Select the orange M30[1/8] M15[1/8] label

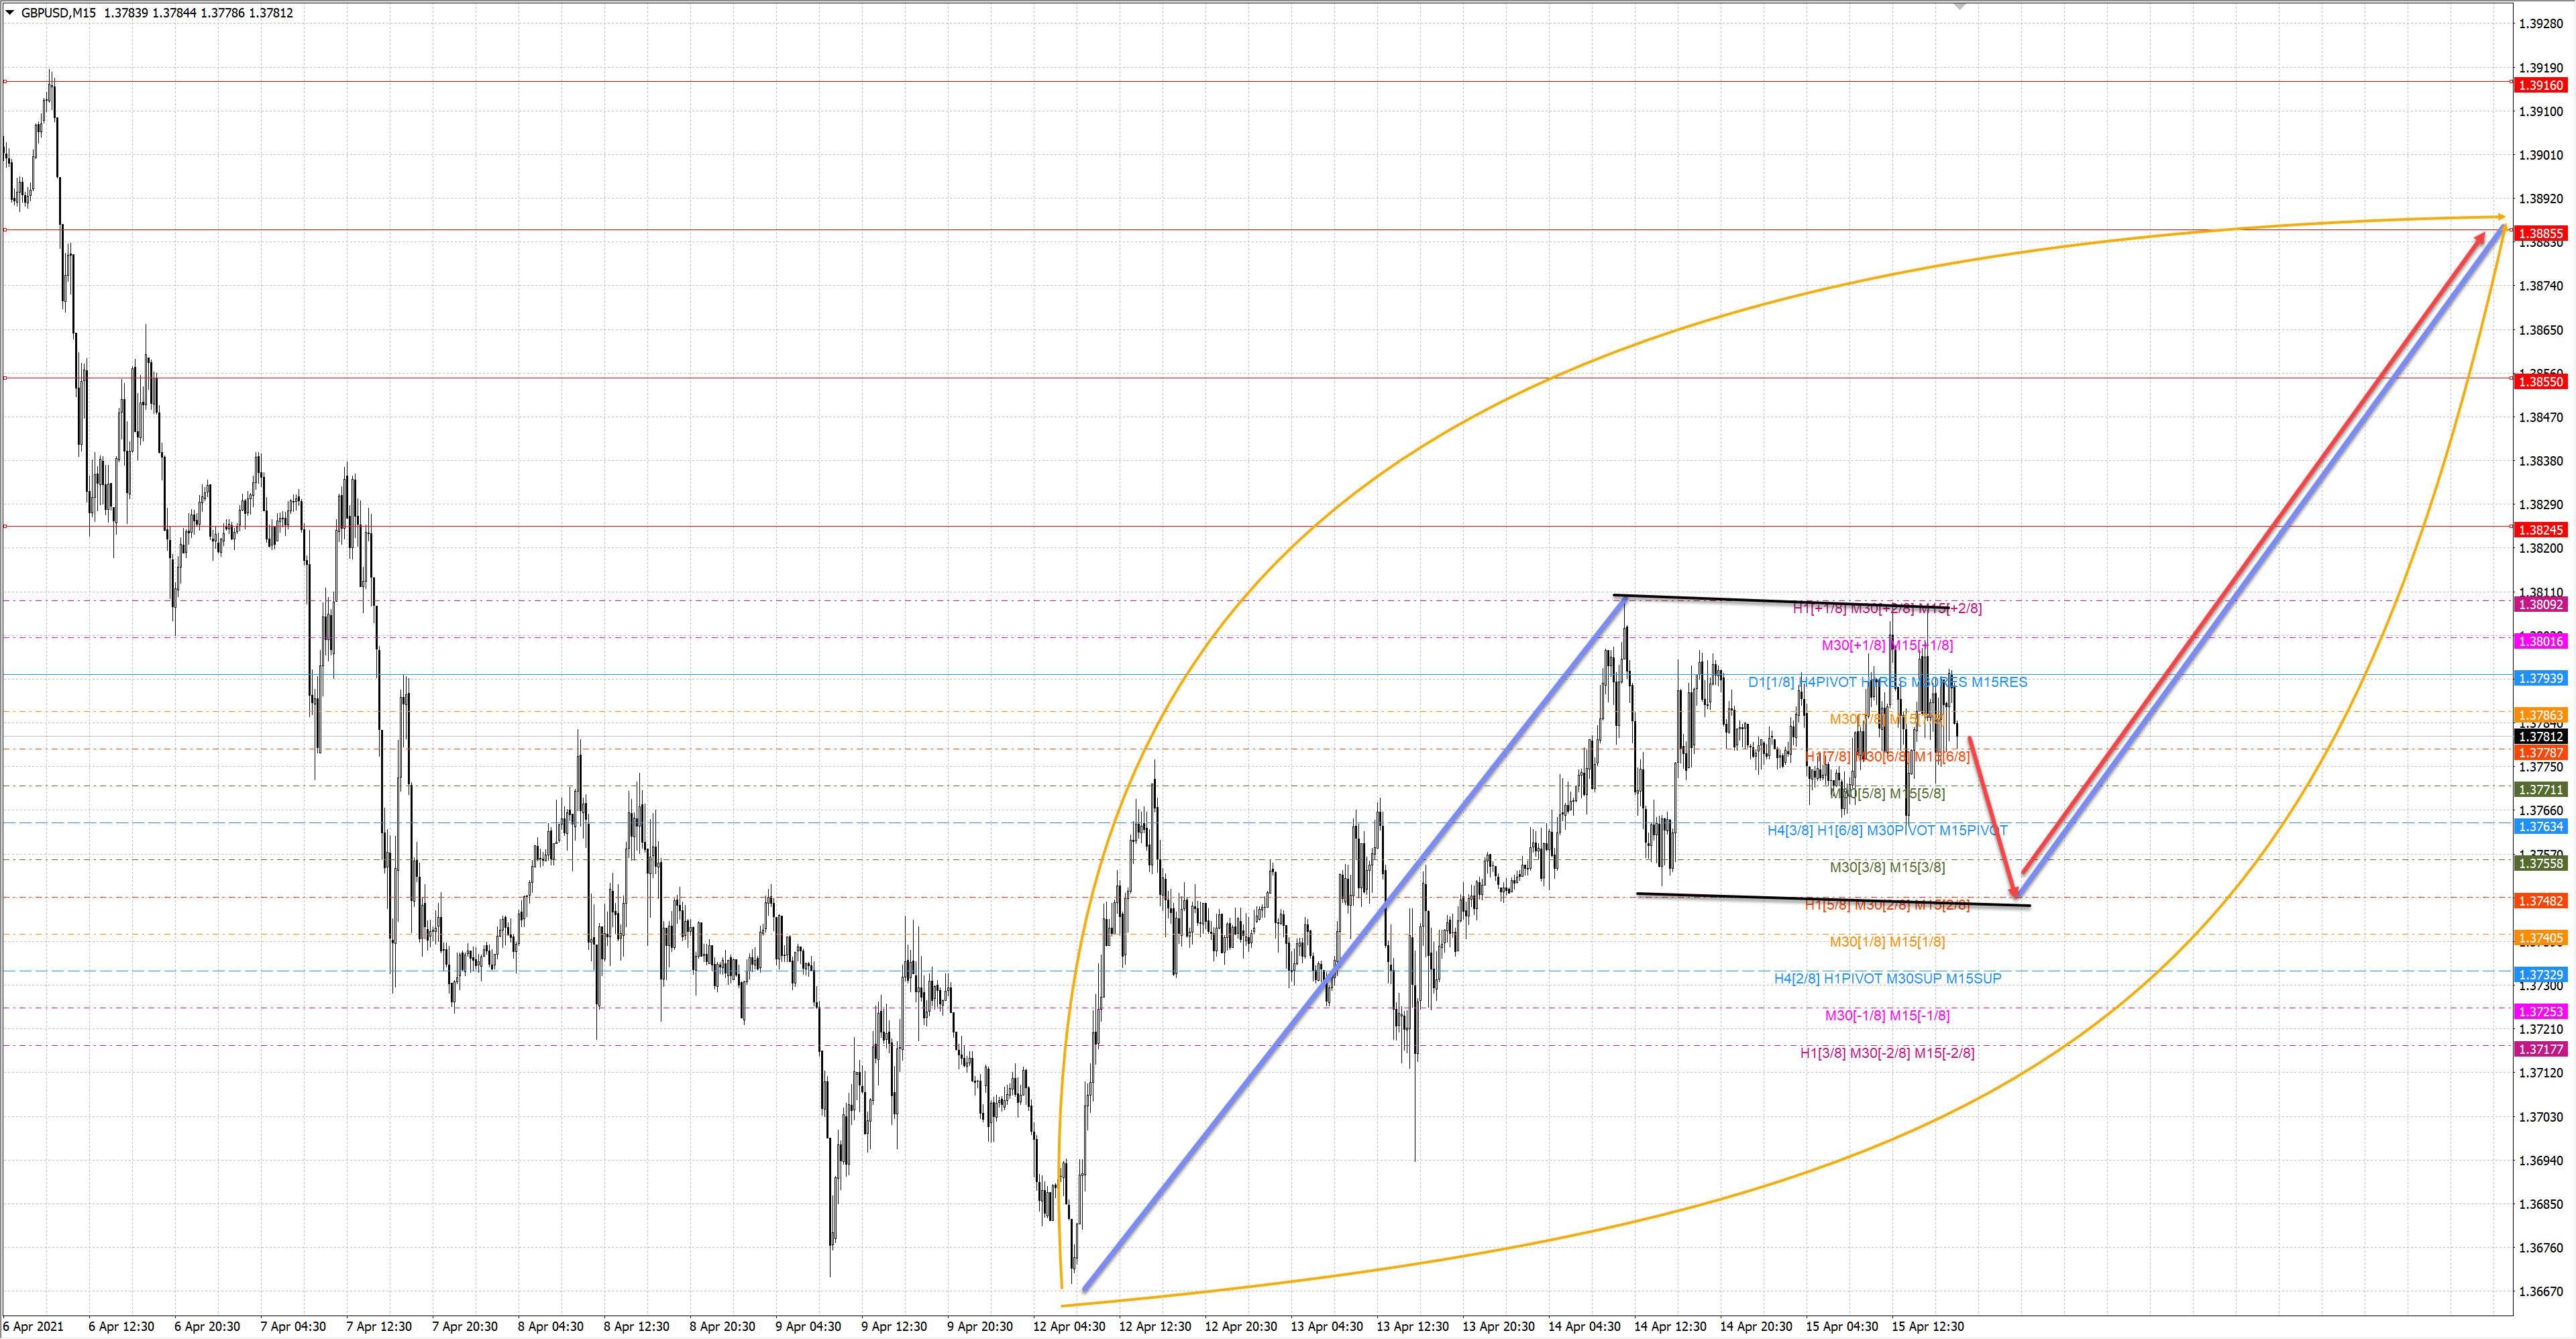click(1887, 942)
